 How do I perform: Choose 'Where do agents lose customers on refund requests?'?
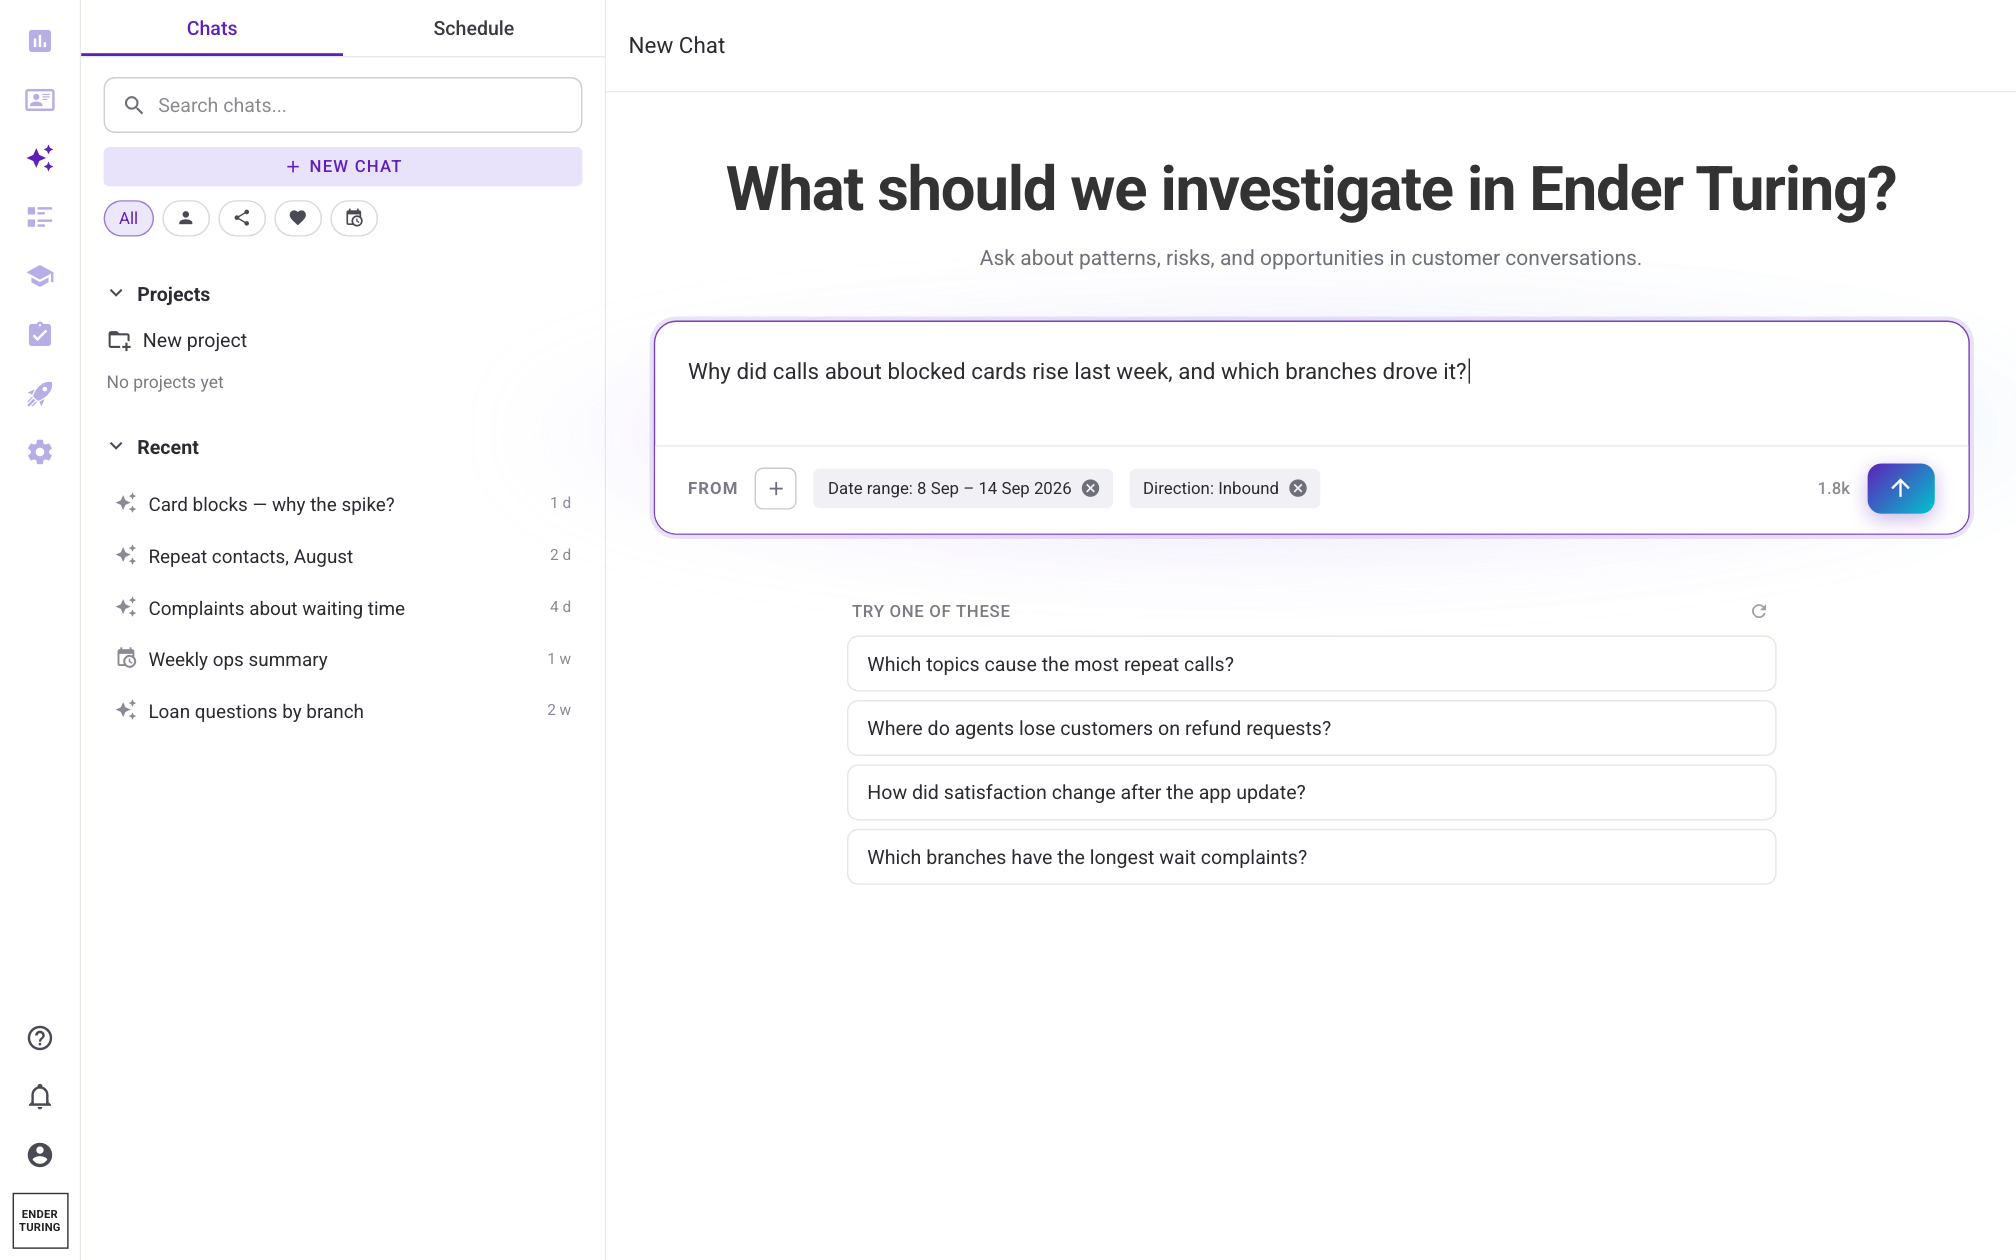pyautogui.click(x=1311, y=728)
